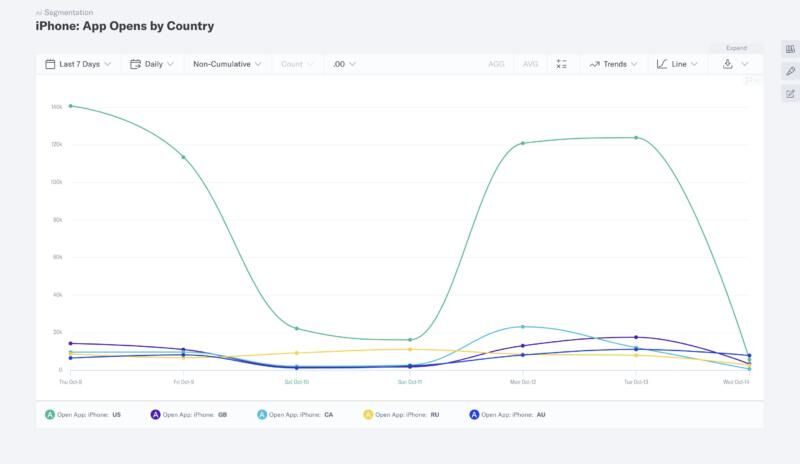Expand the Trends dropdown chevron
This screenshot has width=800, height=464.
[x=634, y=64]
